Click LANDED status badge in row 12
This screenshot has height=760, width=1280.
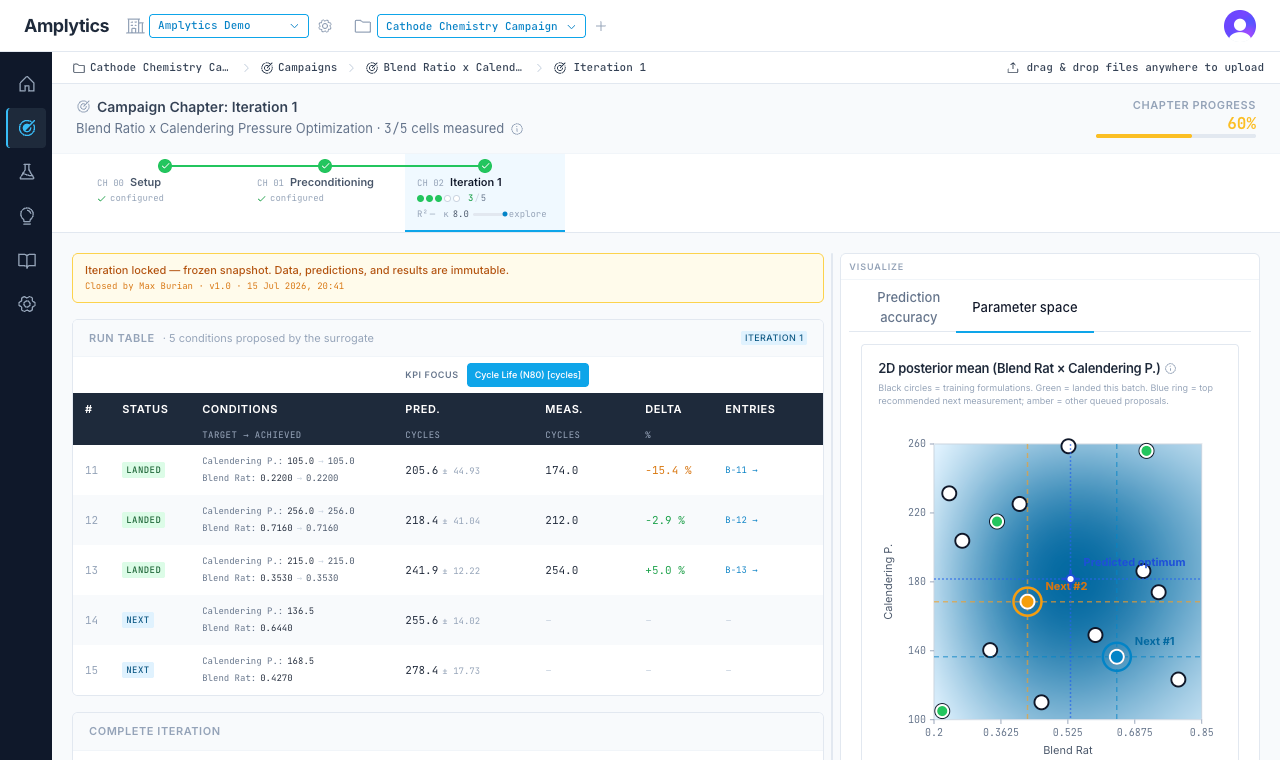point(144,520)
